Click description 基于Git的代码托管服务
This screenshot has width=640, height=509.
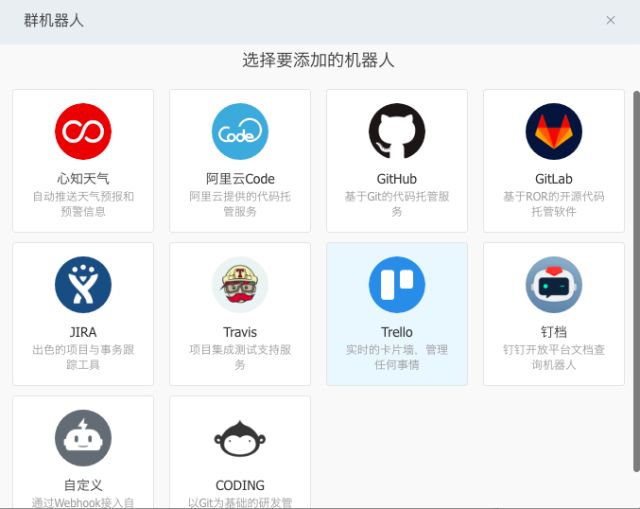click(x=397, y=204)
